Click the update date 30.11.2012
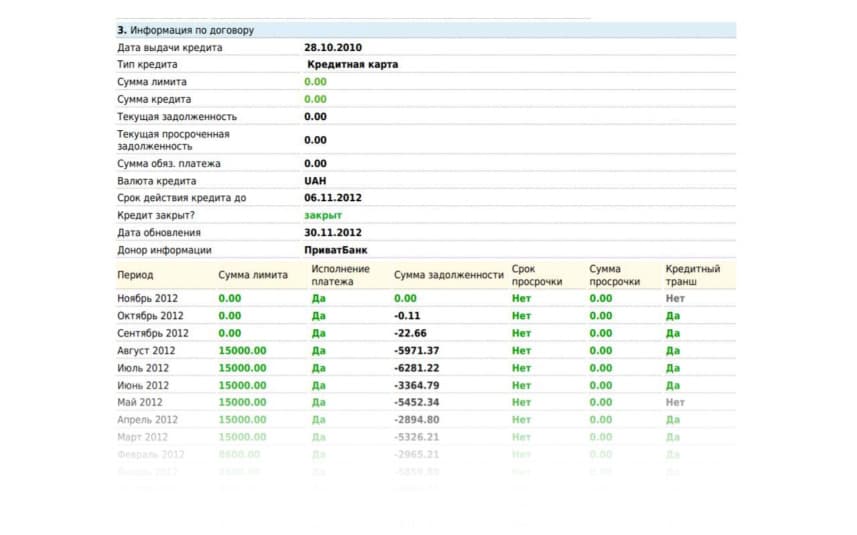Screen dimensions: 857x535 click(333, 233)
